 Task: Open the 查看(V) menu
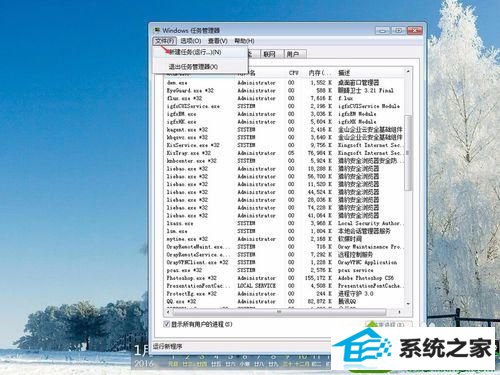coord(218,41)
